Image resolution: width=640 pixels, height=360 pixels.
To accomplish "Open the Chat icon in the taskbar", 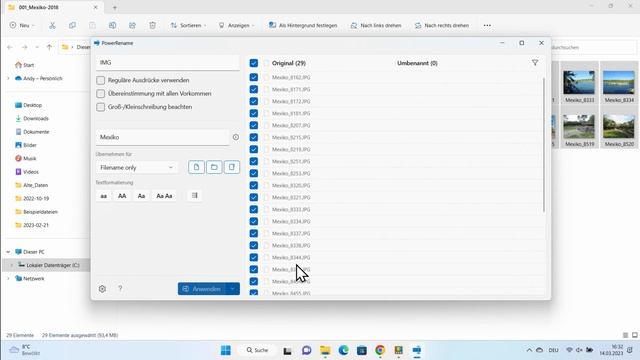I will pyautogui.click(x=307, y=350).
